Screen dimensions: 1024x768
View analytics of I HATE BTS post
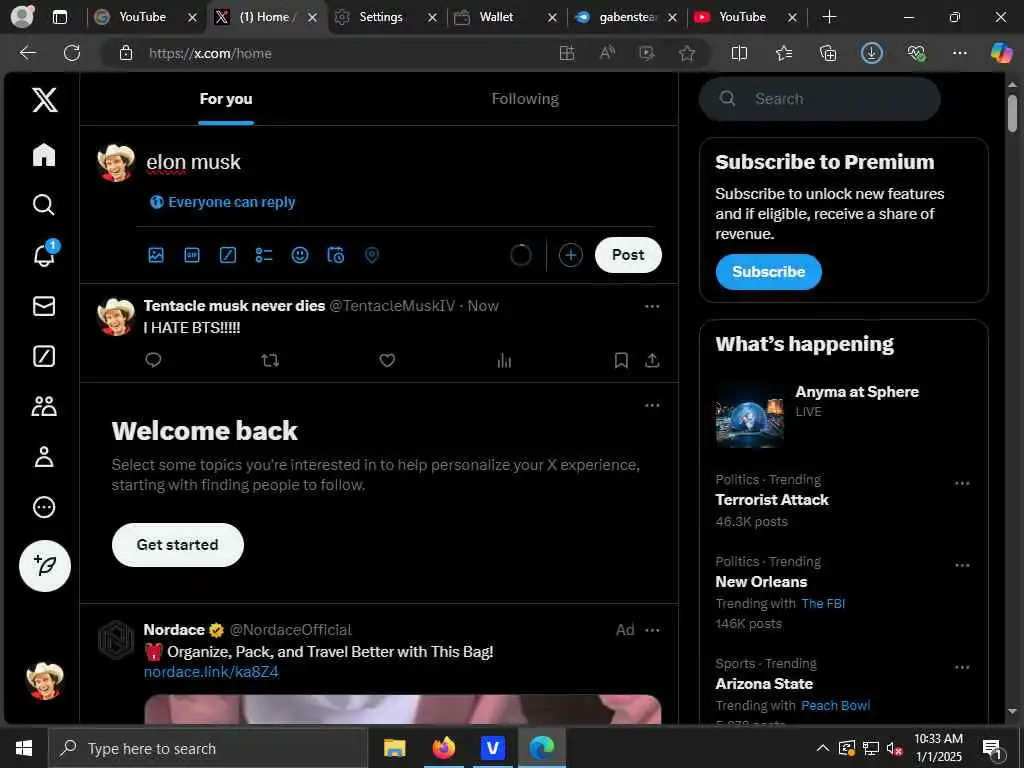pyautogui.click(x=504, y=360)
